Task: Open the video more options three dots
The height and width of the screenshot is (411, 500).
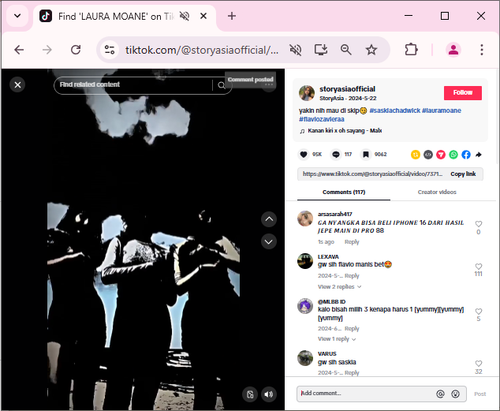Action: [x=269, y=85]
